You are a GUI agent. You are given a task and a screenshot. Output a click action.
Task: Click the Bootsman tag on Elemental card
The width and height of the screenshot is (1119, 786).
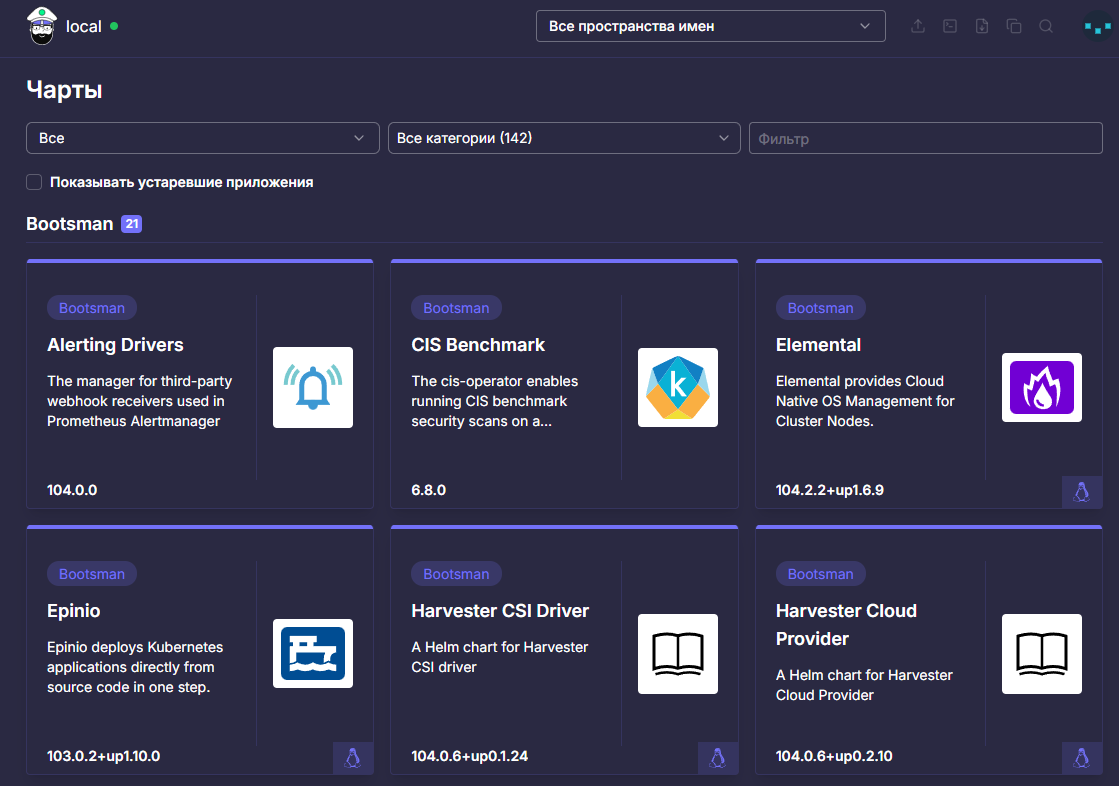tap(821, 308)
